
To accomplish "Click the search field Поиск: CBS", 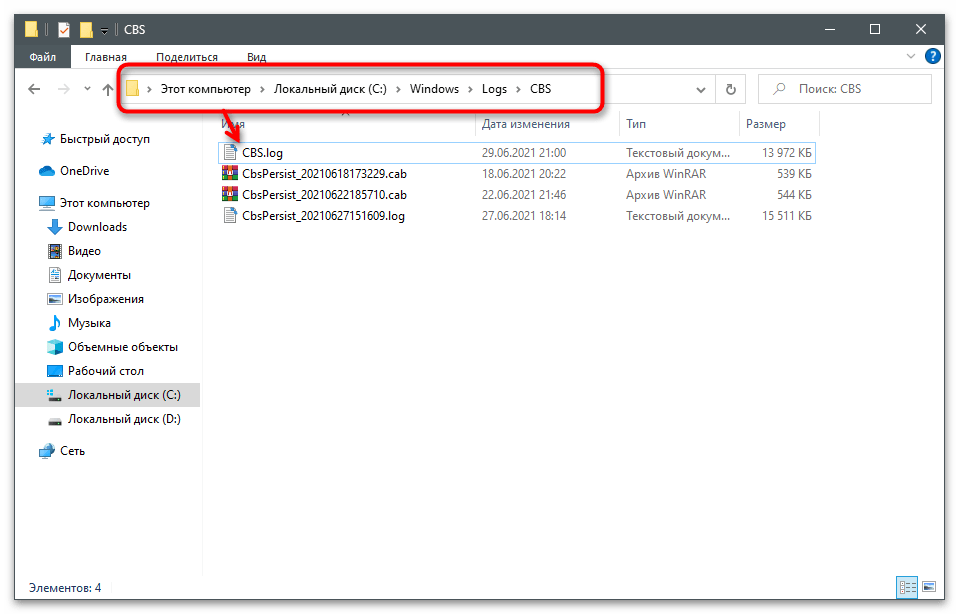I will pyautogui.click(x=845, y=89).
